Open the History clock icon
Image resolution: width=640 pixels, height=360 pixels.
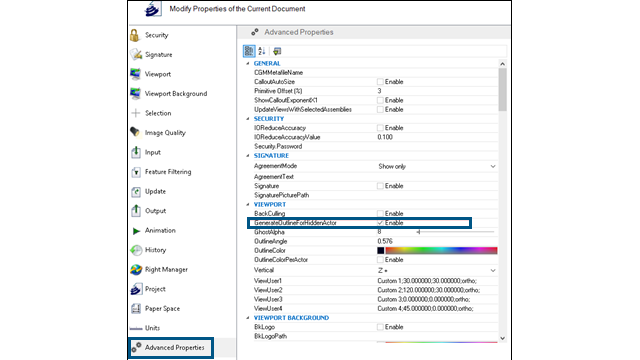(136, 250)
